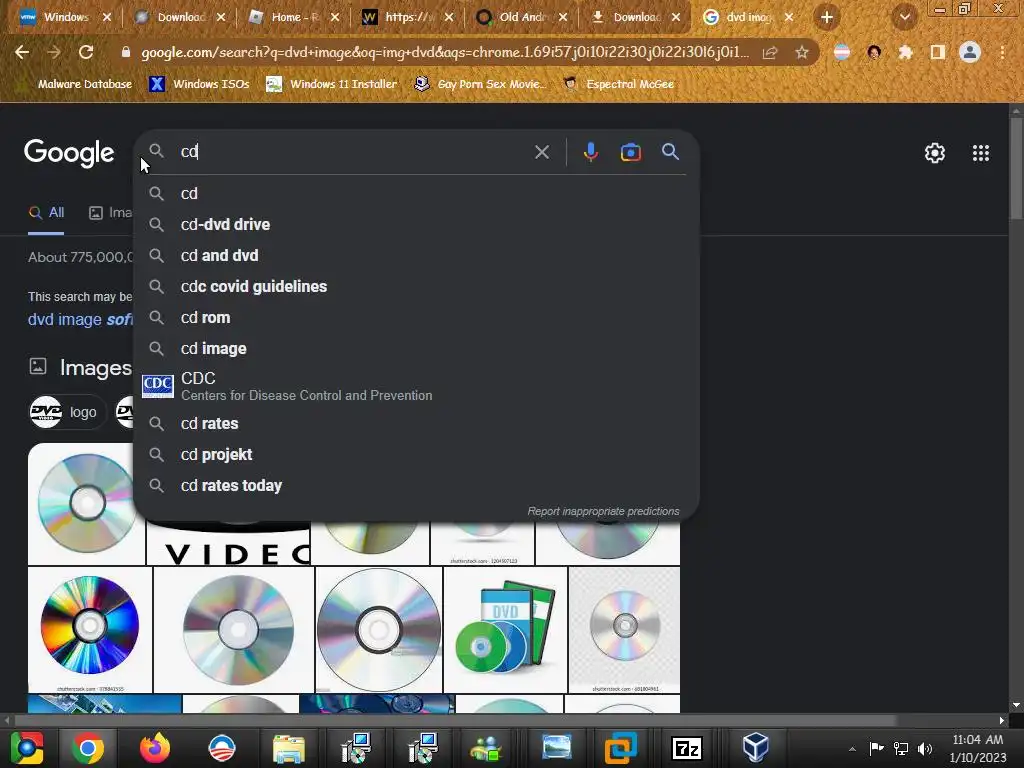Open Google quick settings gear

[x=935, y=153]
